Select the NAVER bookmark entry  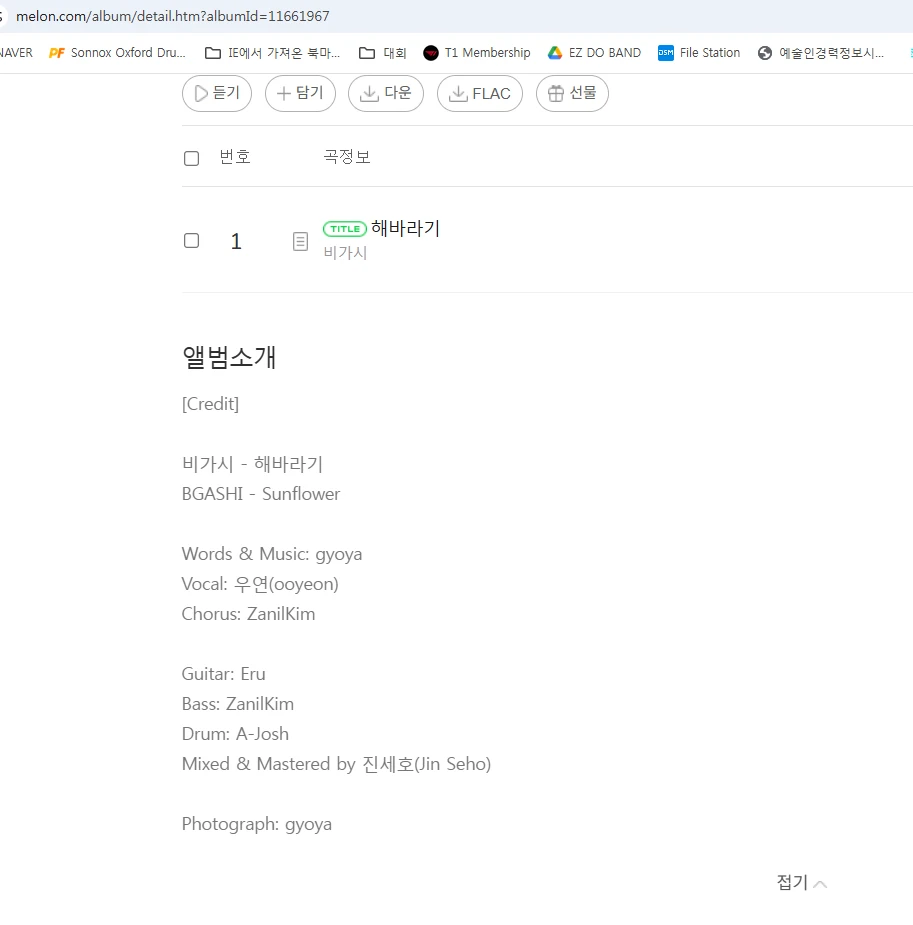(x=13, y=52)
